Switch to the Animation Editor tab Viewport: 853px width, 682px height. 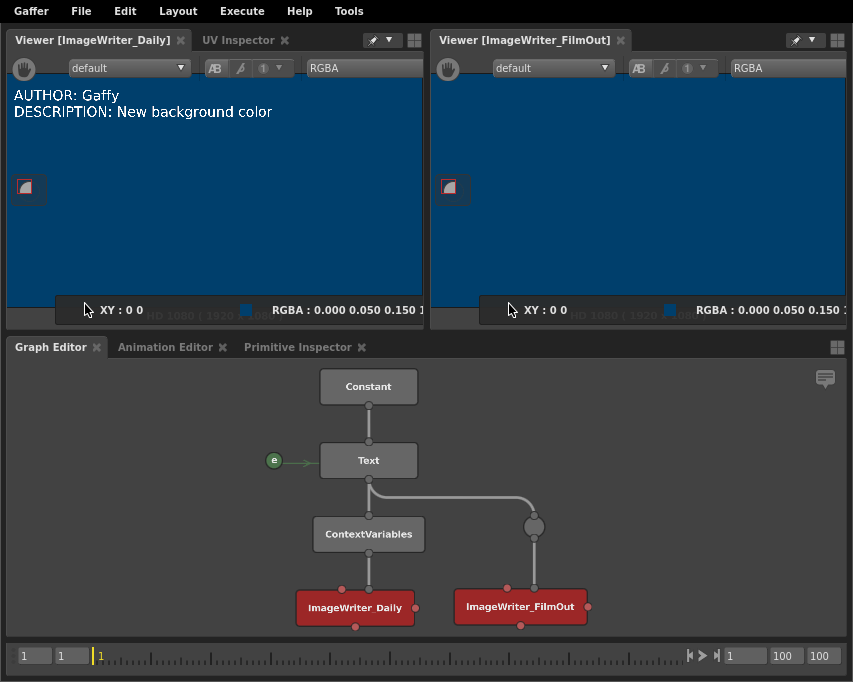(165, 348)
